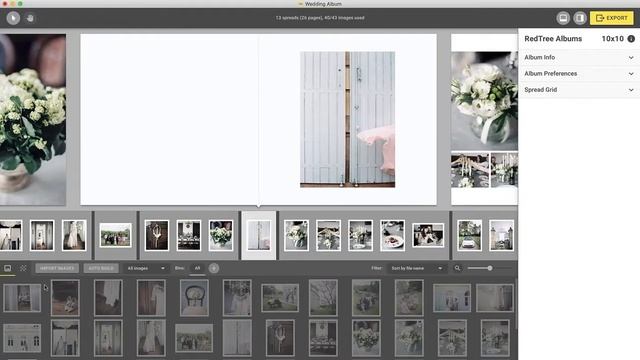Expand the Album Preferences section
This screenshot has height=360, width=640.
[579, 74]
